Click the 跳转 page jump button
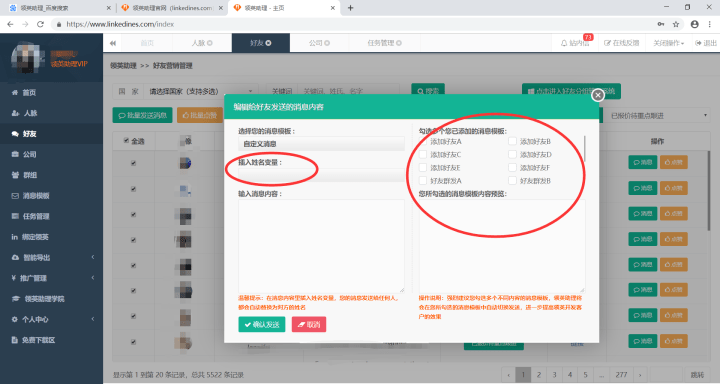The height and width of the screenshot is (384, 720). 697,375
